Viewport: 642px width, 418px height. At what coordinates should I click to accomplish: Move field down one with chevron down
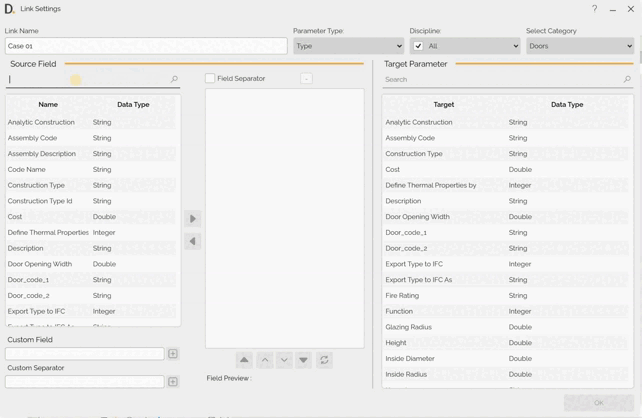click(284, 360)
